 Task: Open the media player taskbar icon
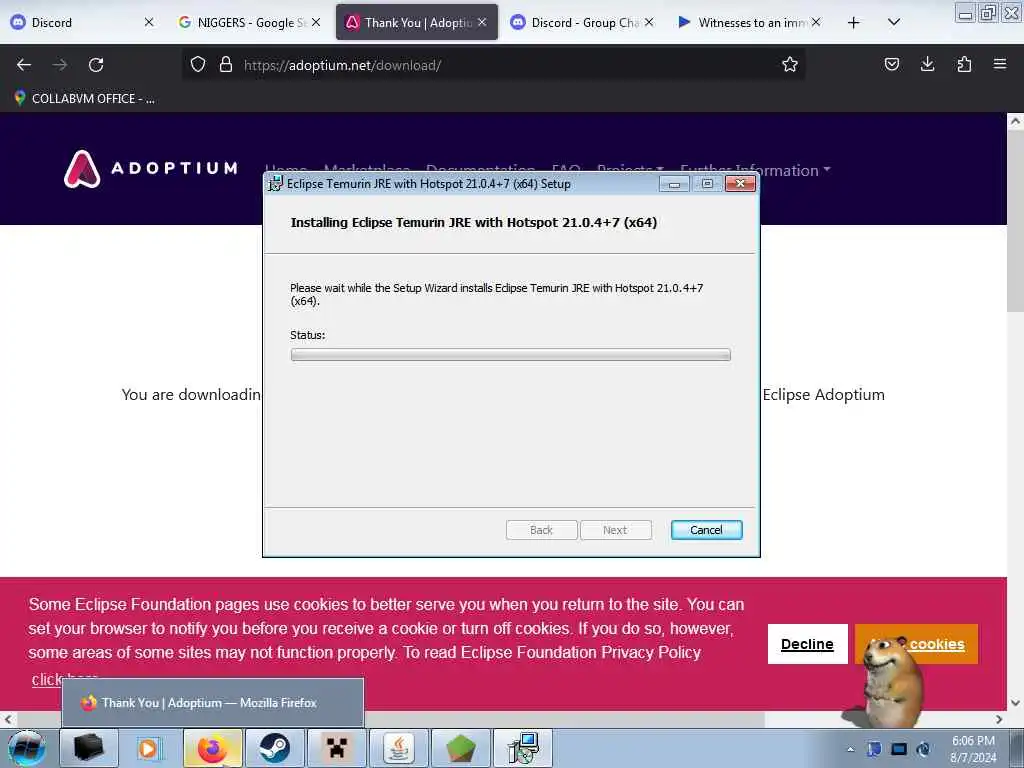tap(149, 748)
